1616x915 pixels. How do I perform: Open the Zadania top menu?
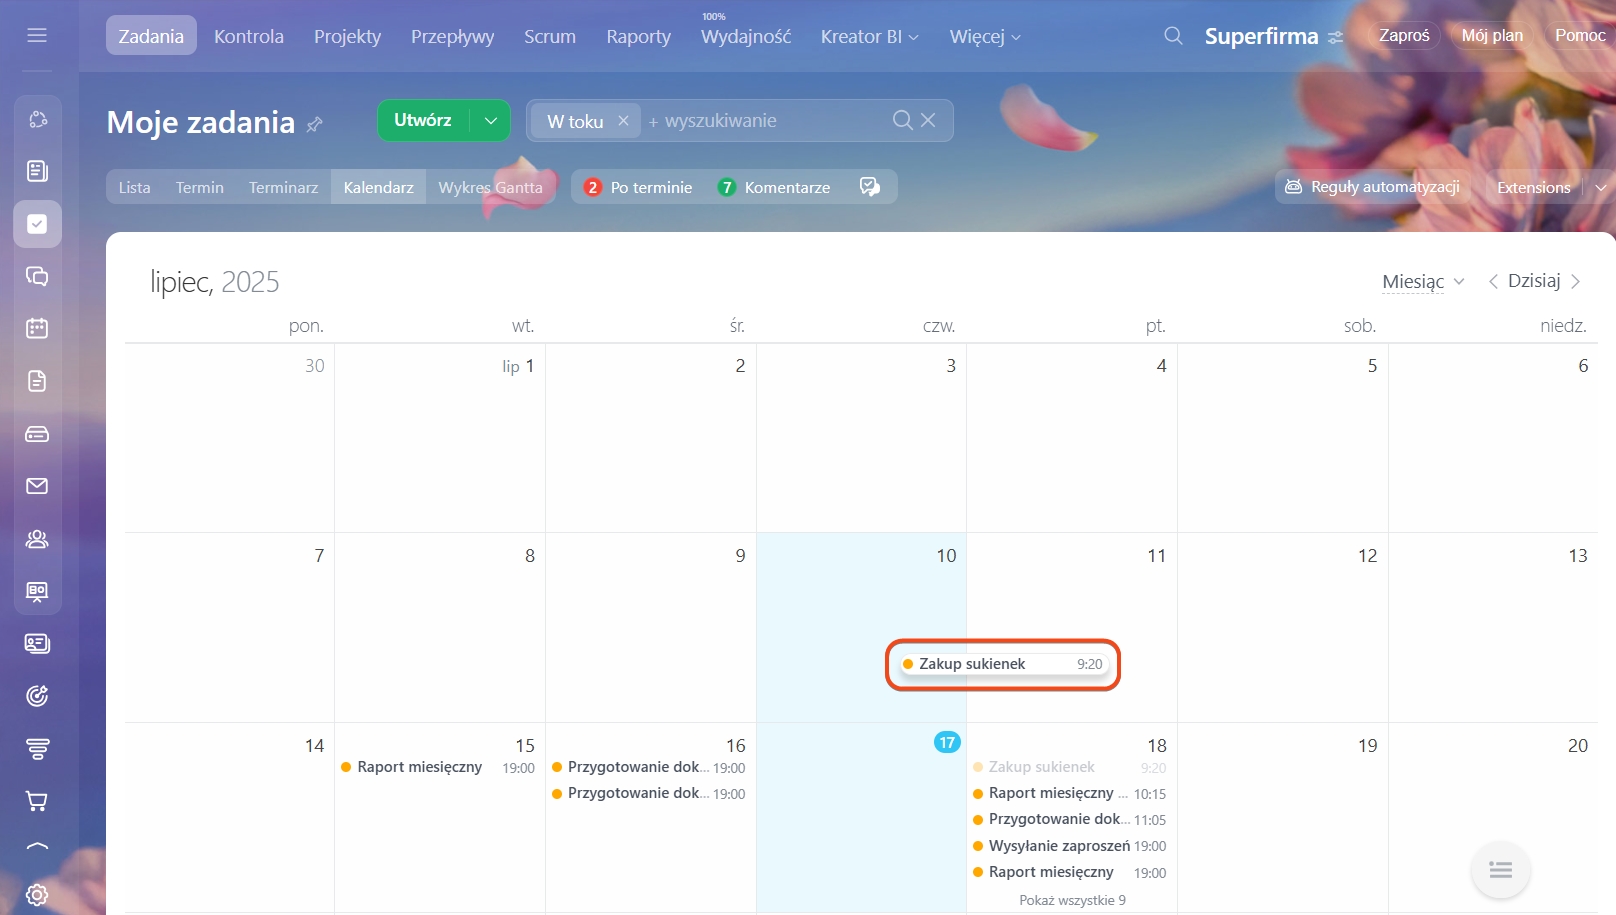point(151,36)
